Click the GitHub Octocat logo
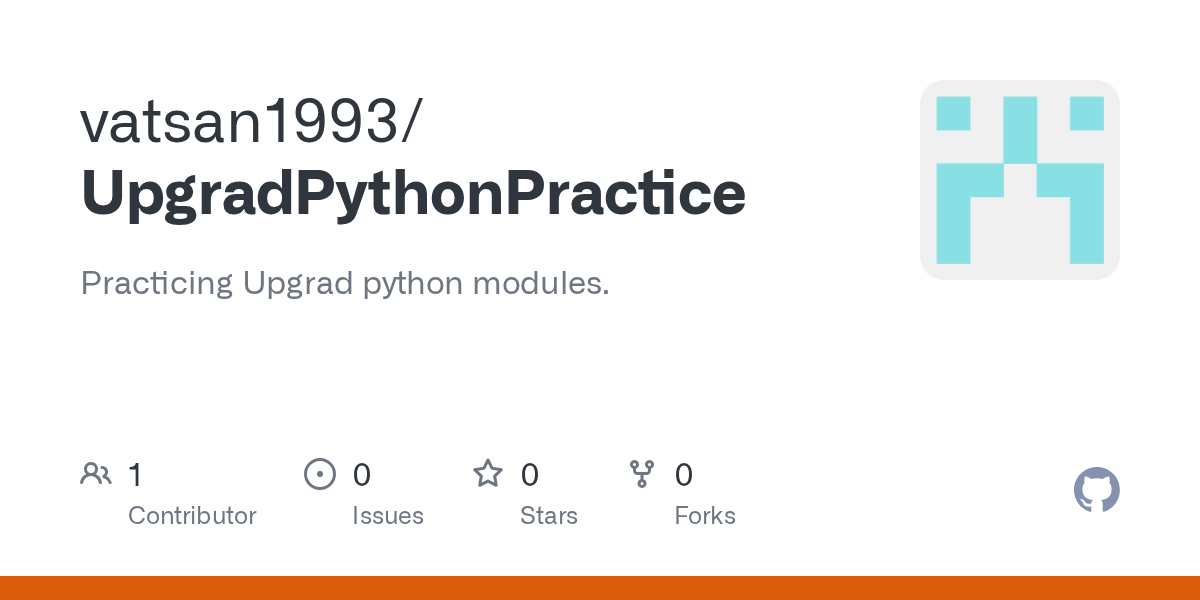Image resolution: width=1200 pixels, height=600 pixels. tap(1096, 490)
